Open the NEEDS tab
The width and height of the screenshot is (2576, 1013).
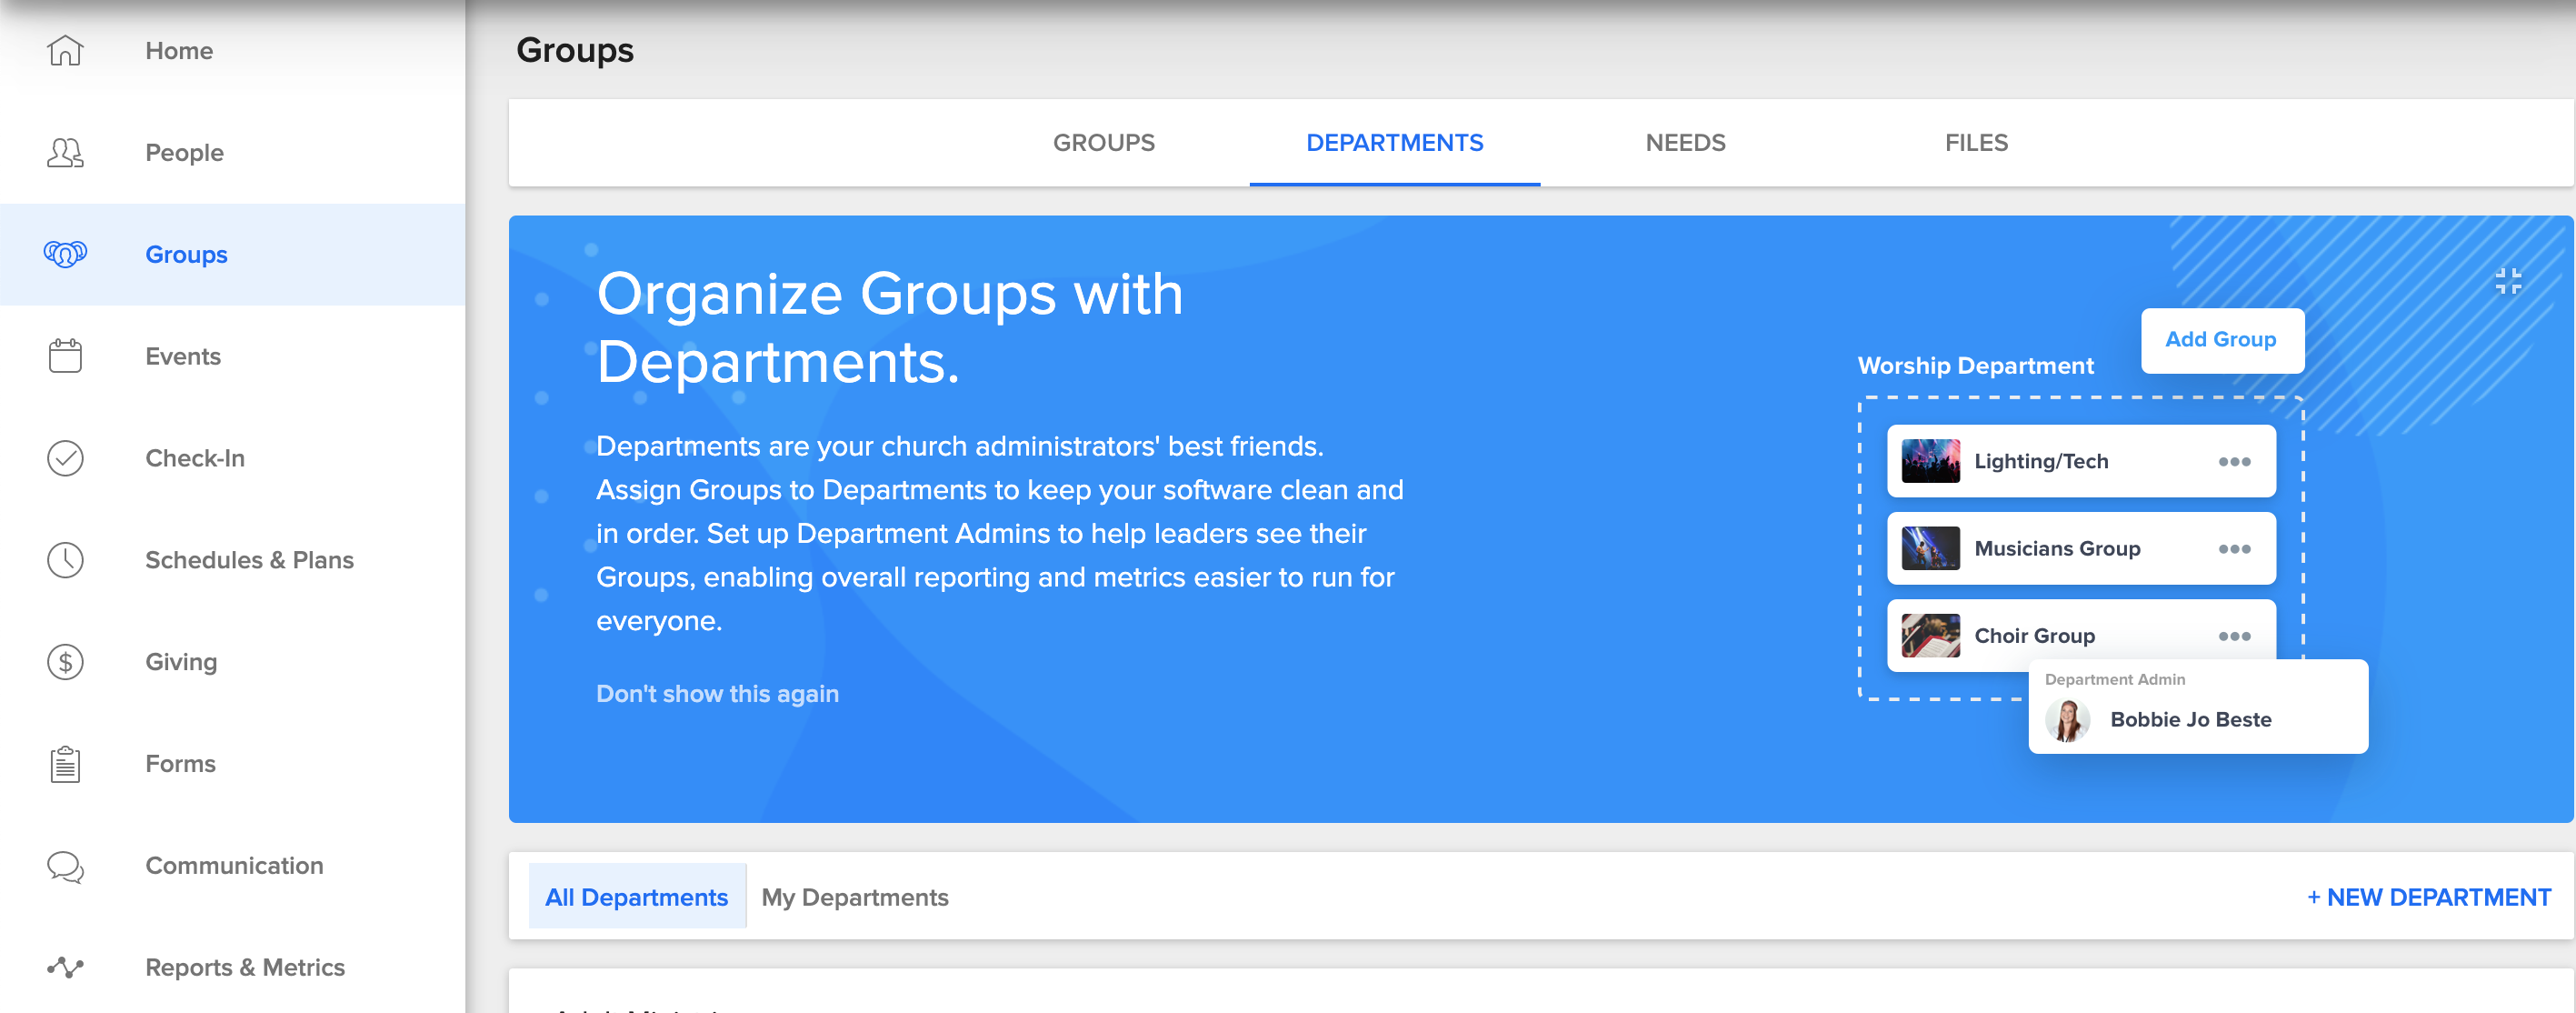pyautogui.click(x=1685, y=143)
